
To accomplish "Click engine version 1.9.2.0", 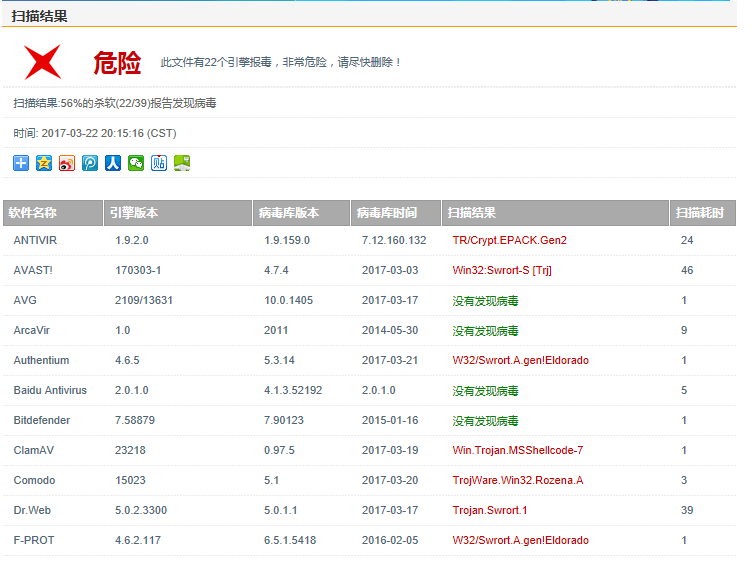I will click(x=131, y=240).
